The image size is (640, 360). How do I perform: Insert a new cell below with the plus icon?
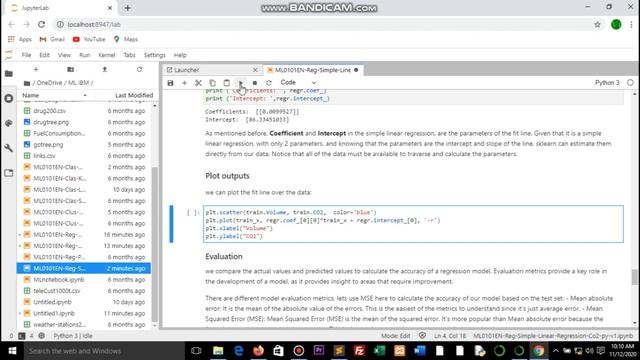click(x=184, y=83)
